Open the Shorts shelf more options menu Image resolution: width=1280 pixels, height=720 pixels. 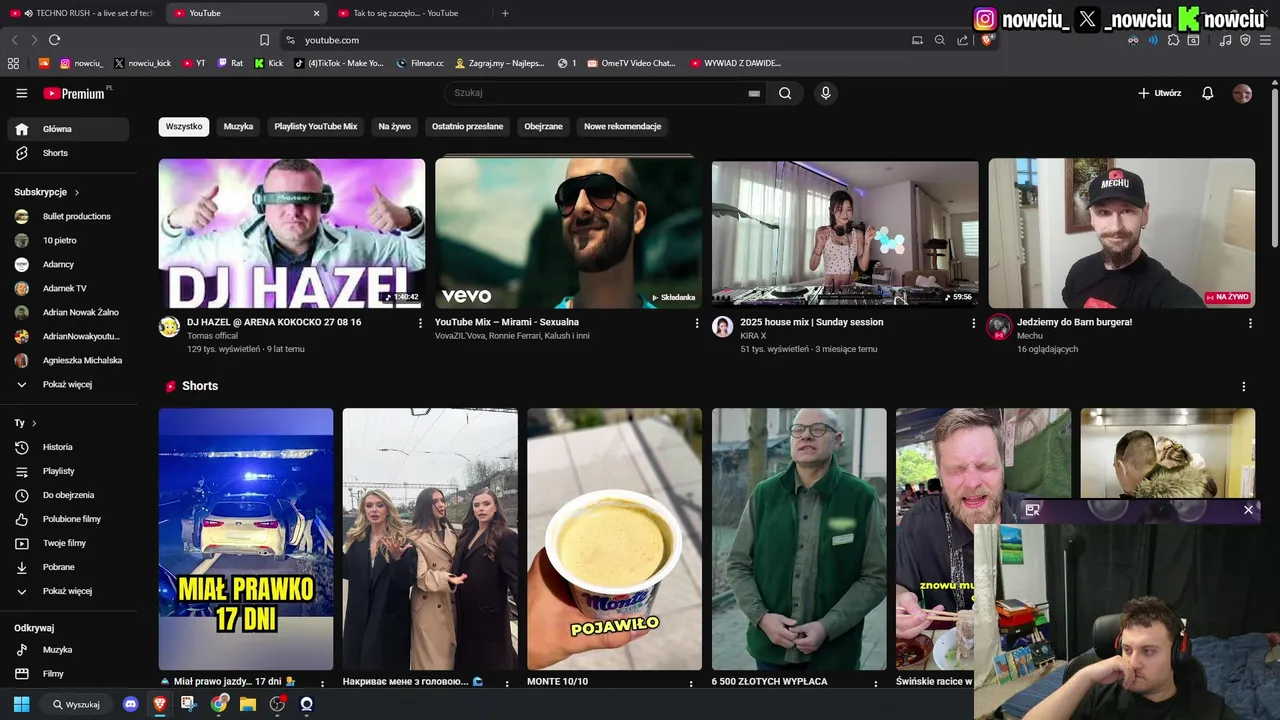(1244, 386)
